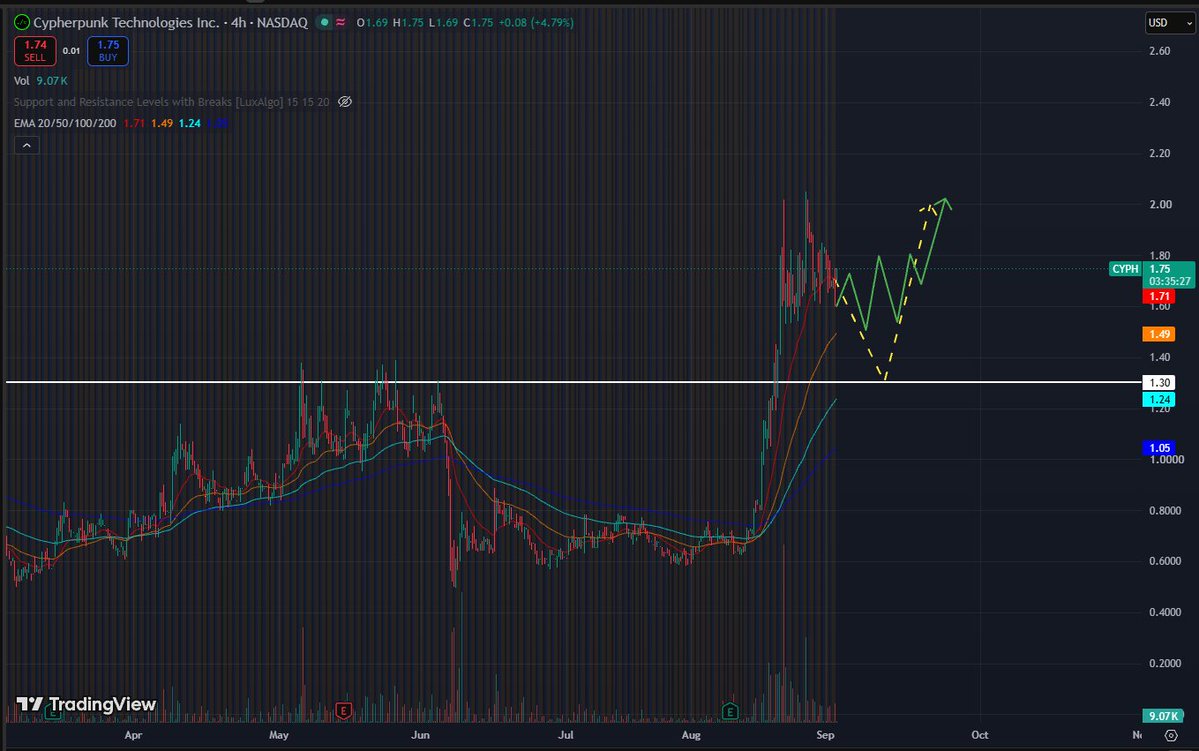The image size is (1199, 751).
Task: Click the red 1.71 EMA price label
Action: [x=1159, y=296]
